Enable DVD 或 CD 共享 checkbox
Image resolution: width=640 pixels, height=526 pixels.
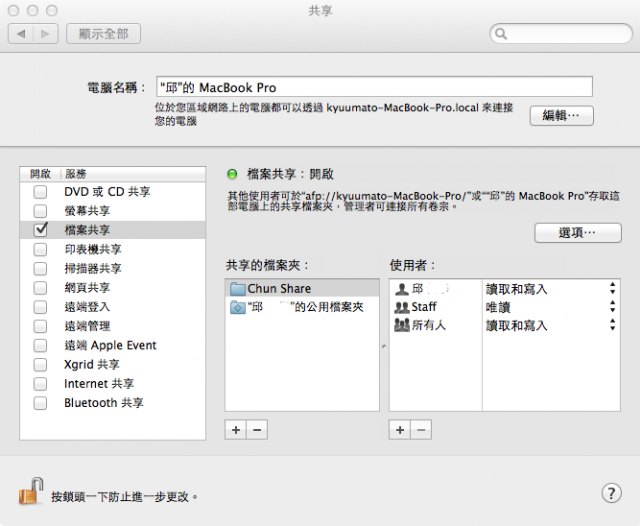pos(40,192)
